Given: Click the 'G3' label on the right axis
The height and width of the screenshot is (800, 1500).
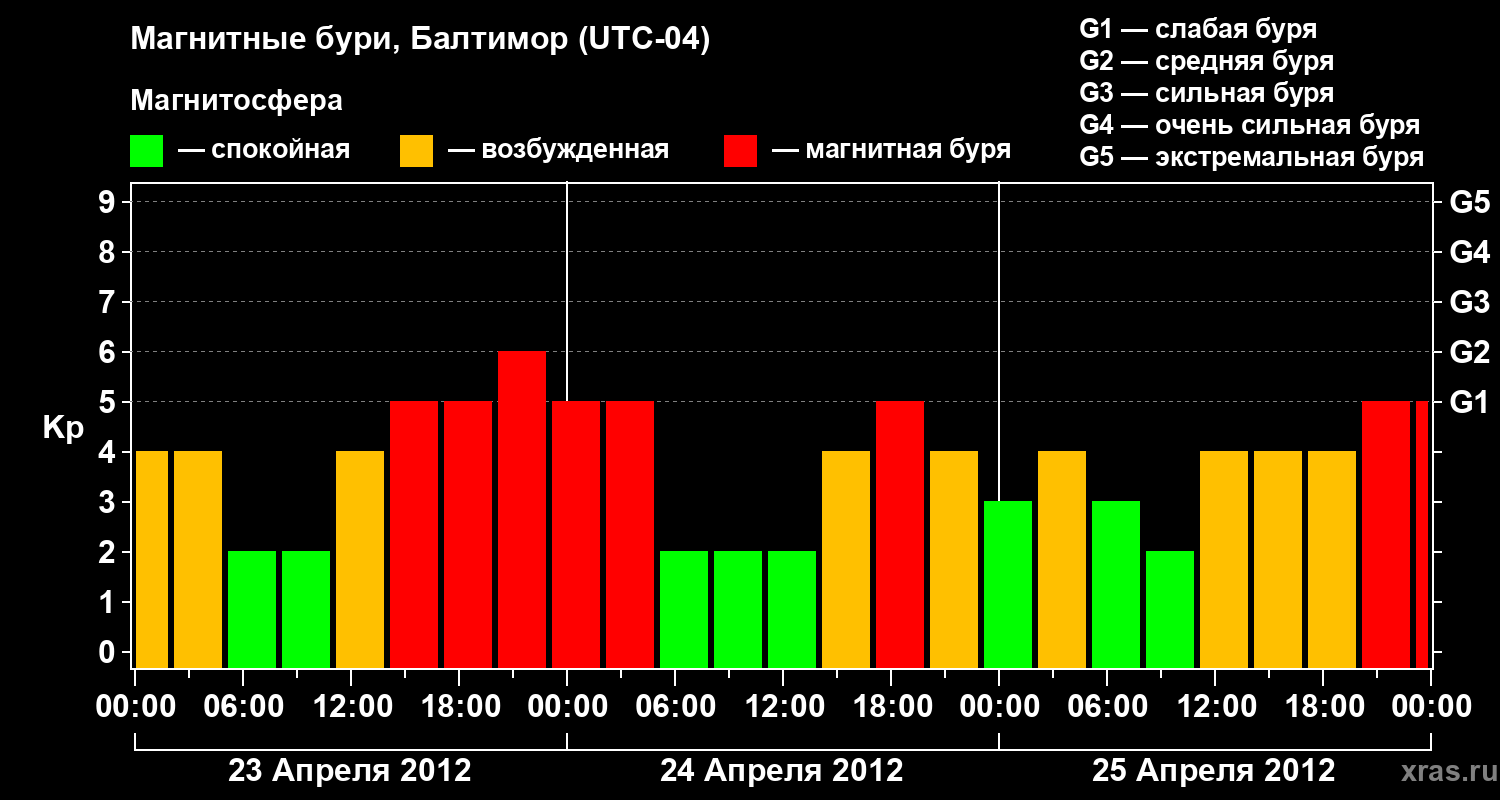Looking at the screenshot, I should point(1469,302).
